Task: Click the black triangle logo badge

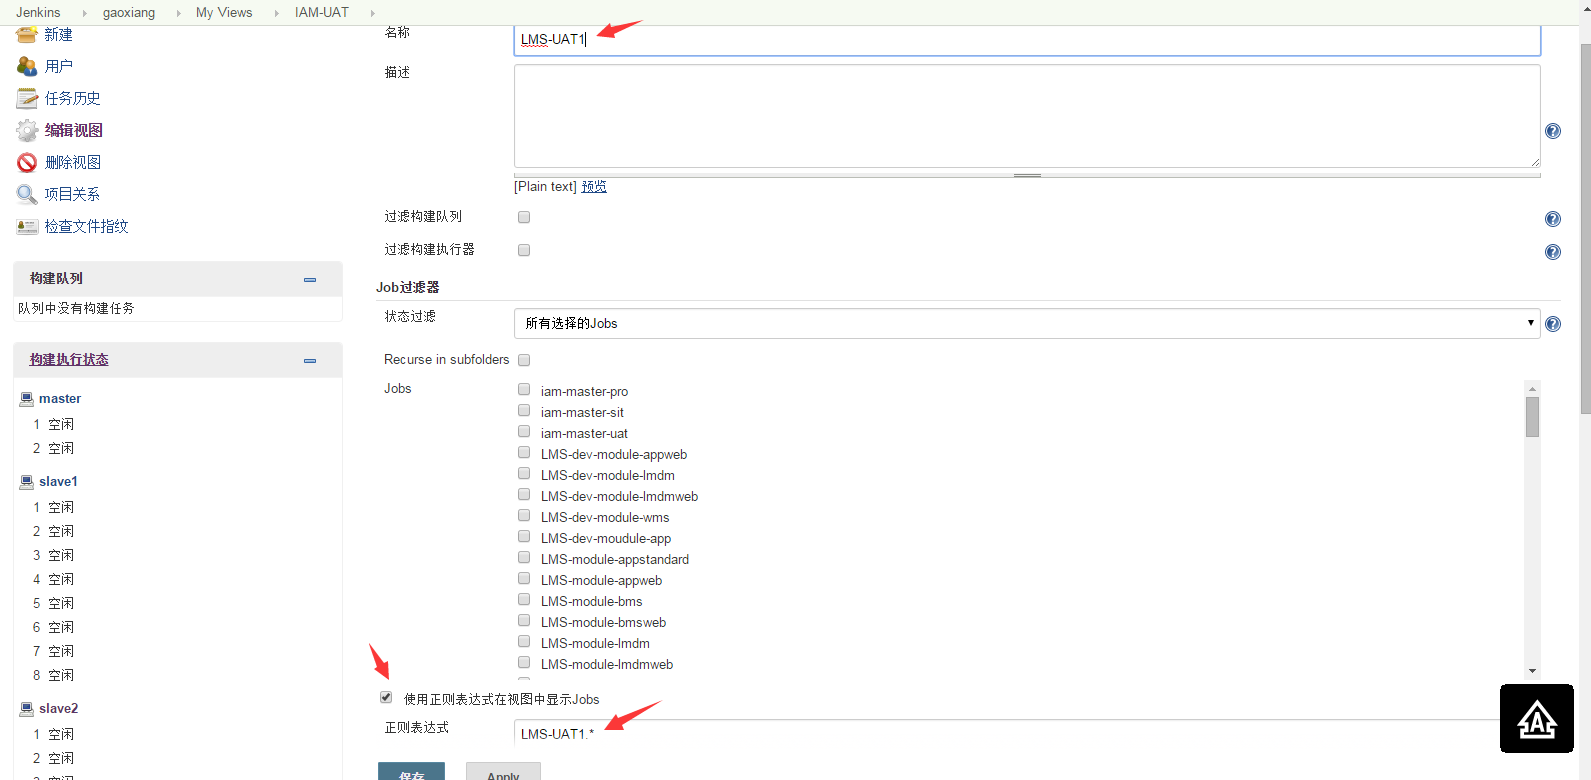Action: (1537, 719)
